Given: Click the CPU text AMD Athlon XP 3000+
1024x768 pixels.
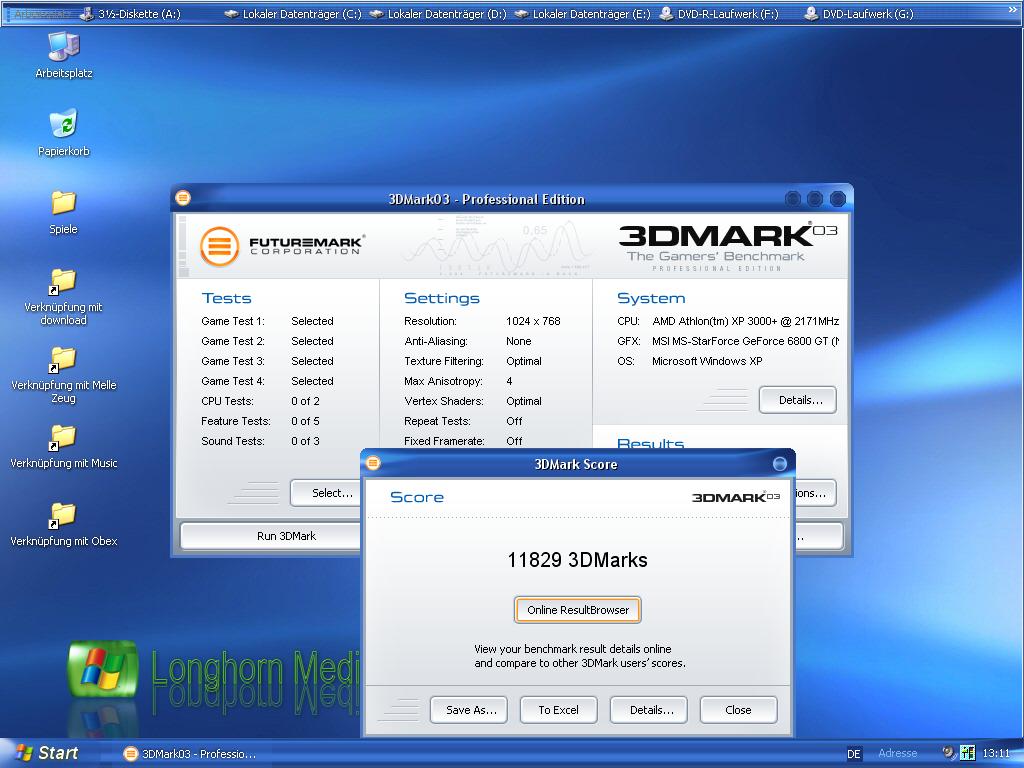Looking at the screenshot, I should point(745,321).
